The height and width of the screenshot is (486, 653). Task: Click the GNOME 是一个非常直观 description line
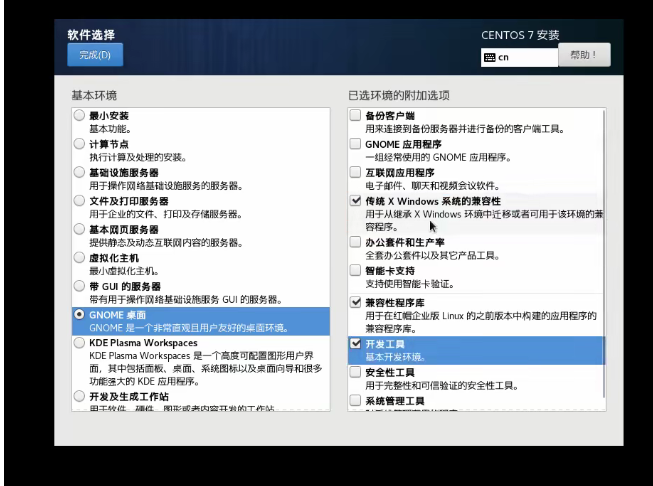coord(189,328)
